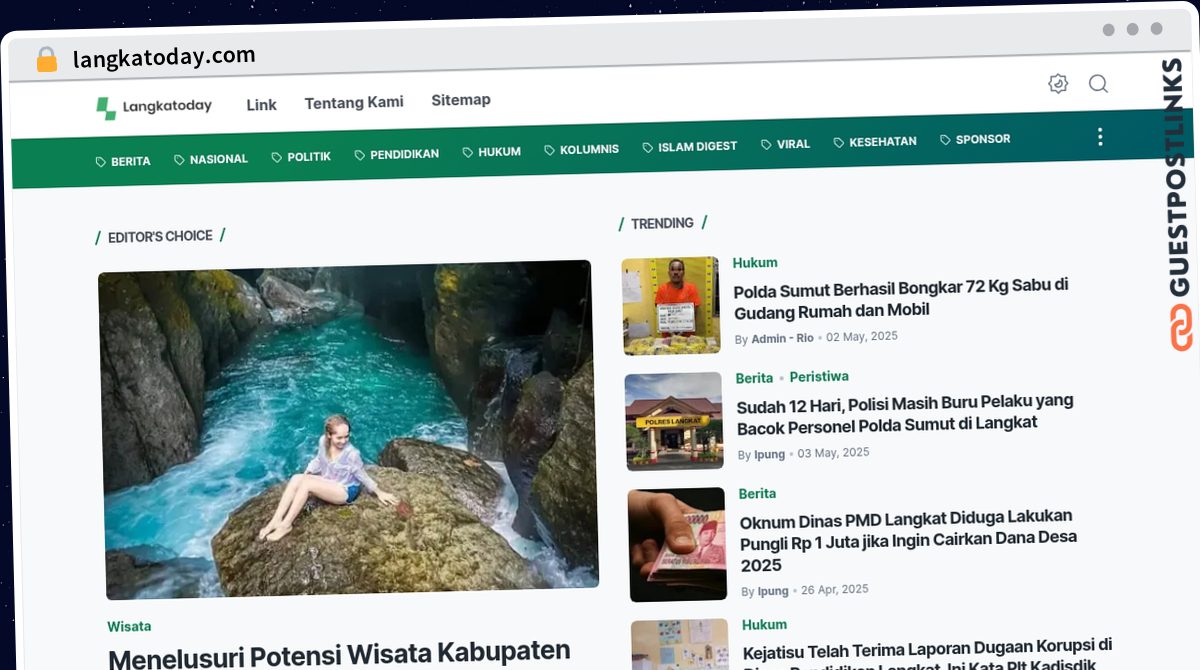Open the Peristiwa tag on the trending story
This screenshot has height=670, width=1200.
pos(819,377)
